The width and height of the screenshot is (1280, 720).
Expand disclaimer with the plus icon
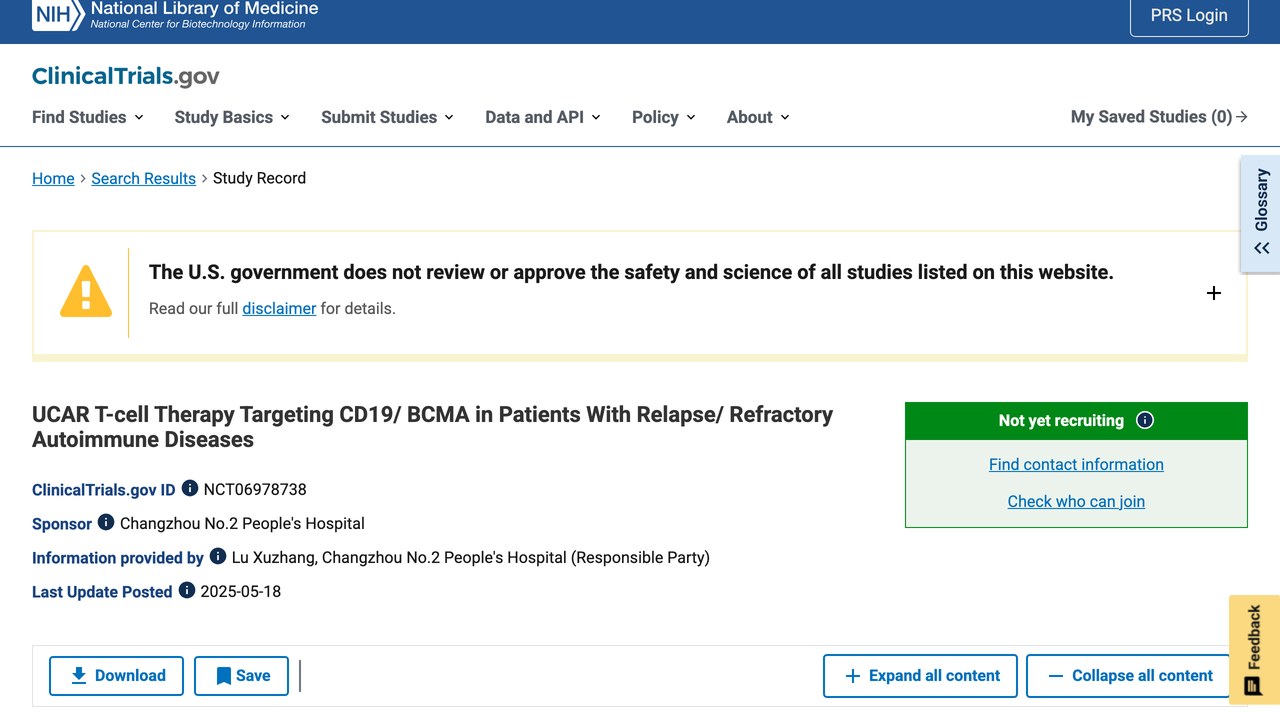tap(1214, 293)
